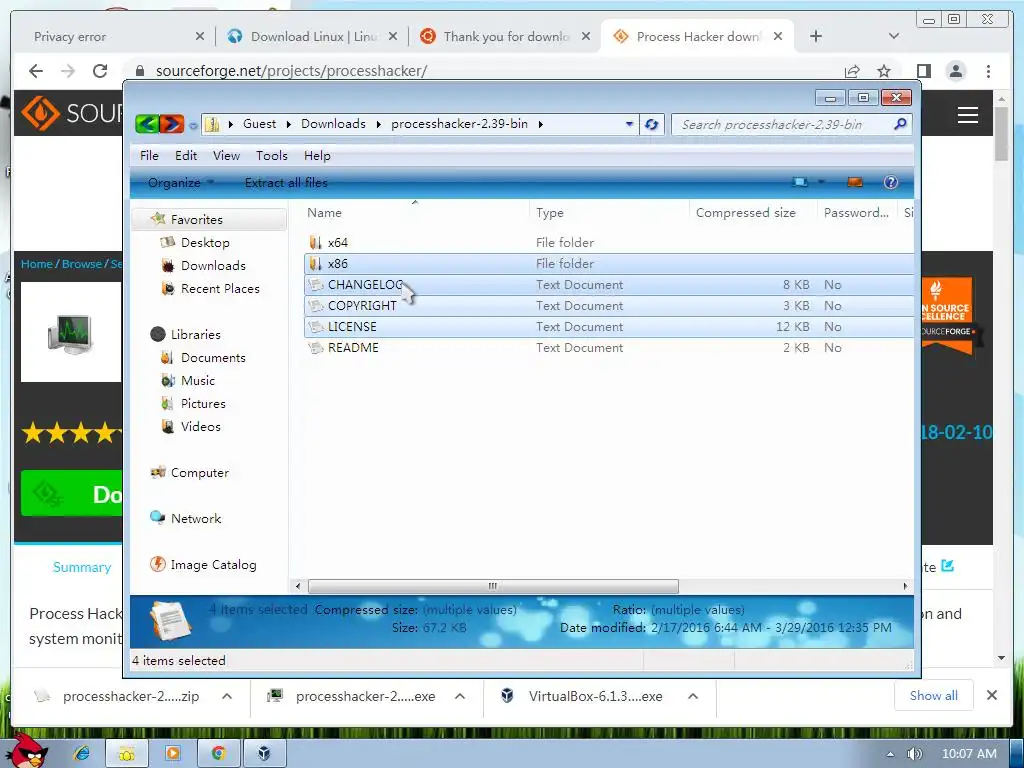Click the Angry Birds start button
This screenshot has height=768, width=1024.
click(29, 750)
